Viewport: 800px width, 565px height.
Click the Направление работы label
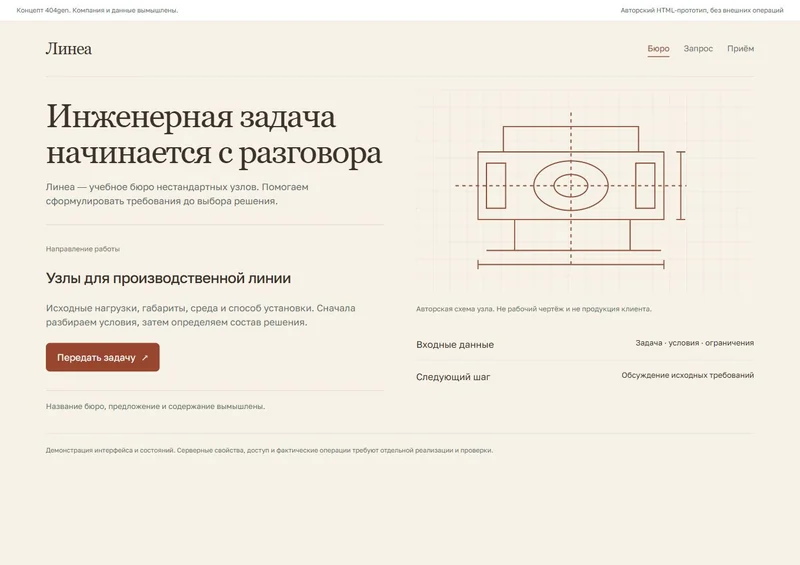coord(83,249)
